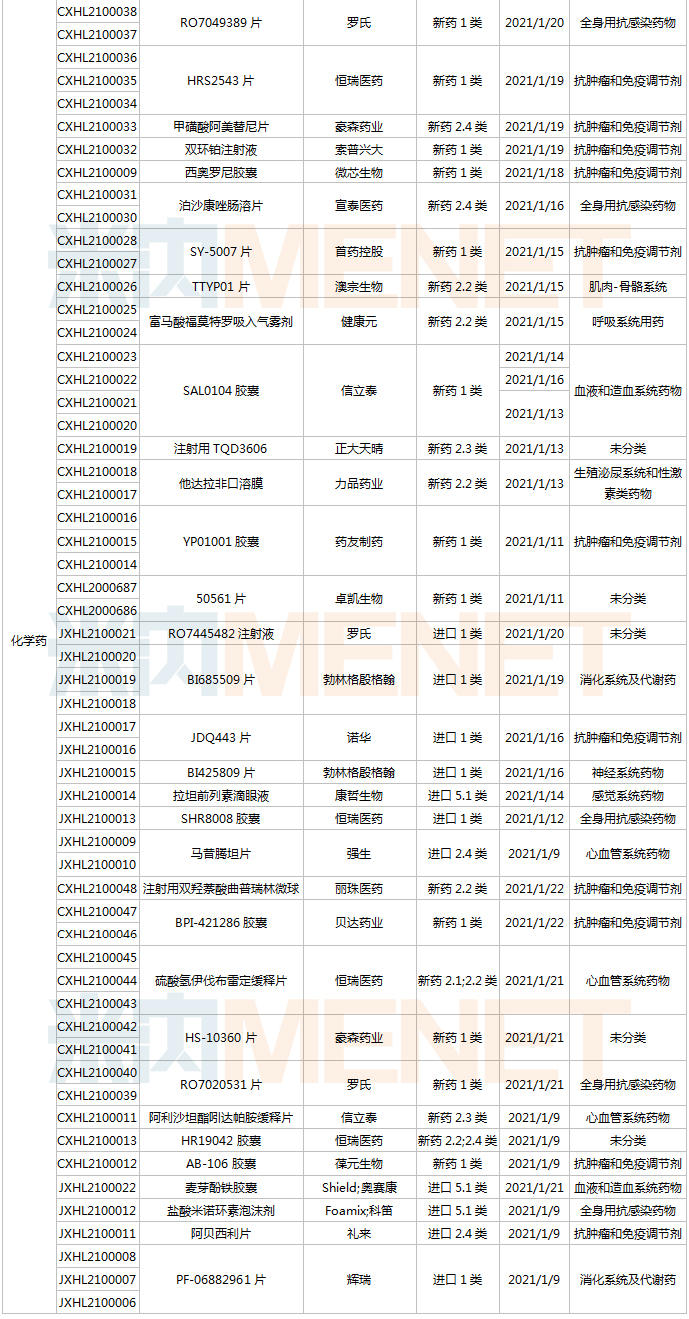Select the 强生 company cell
689x1319 pixels.
(x=359, y=854)
